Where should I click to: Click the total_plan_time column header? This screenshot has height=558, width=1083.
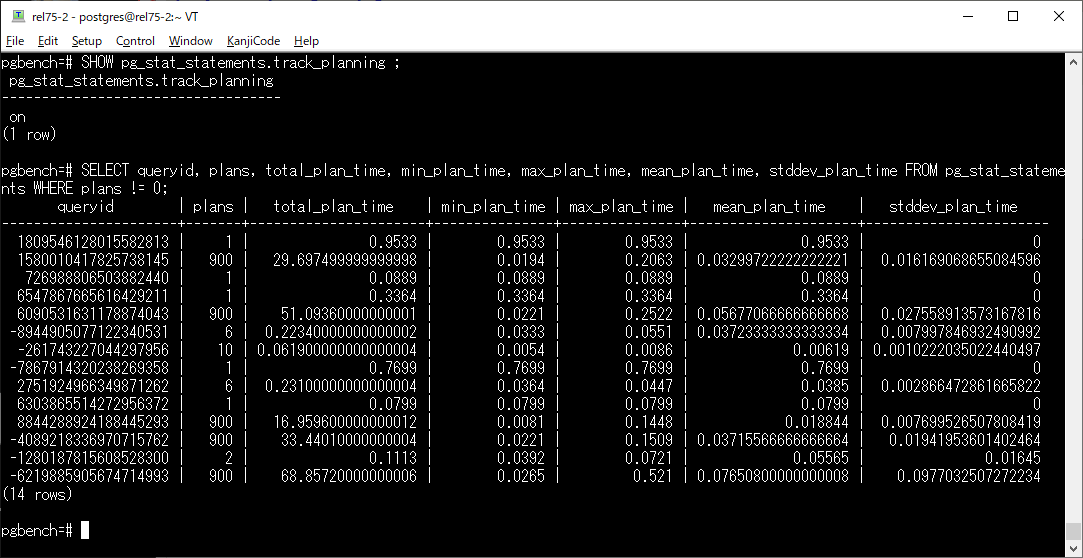[x=334, y=207]
